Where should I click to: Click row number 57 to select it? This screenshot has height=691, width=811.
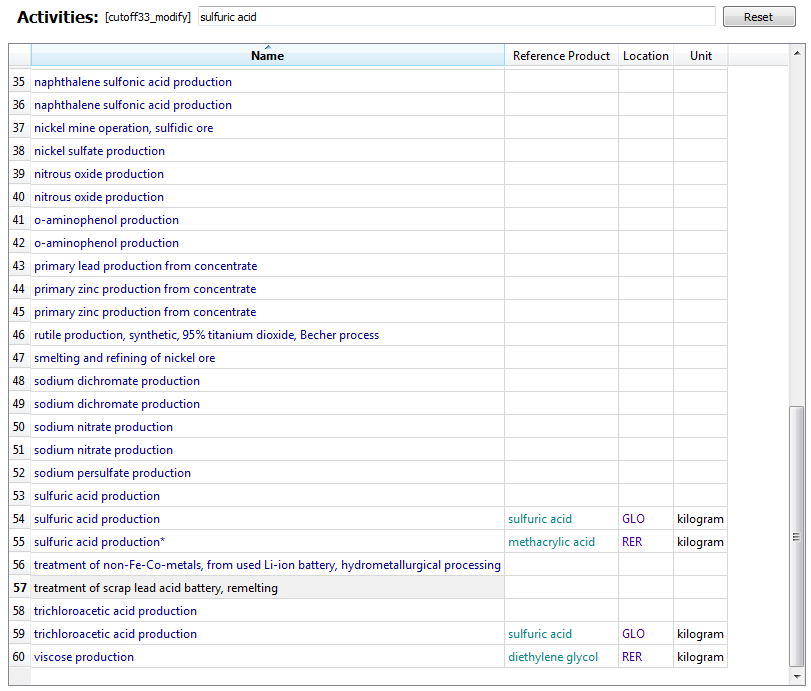(18, 587)
